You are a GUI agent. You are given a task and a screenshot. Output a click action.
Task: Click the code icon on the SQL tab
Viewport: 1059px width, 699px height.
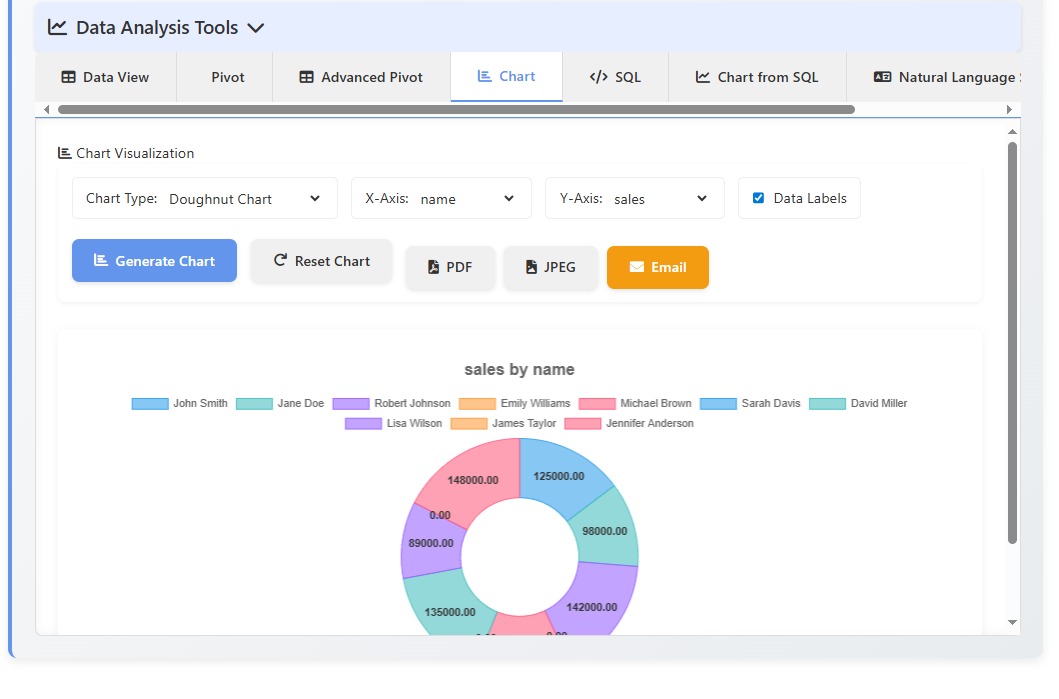(x=598, y=76)
